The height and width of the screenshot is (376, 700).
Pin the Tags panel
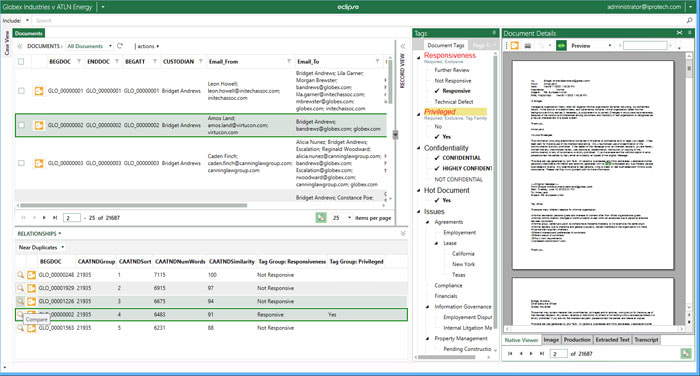(494, 33)
